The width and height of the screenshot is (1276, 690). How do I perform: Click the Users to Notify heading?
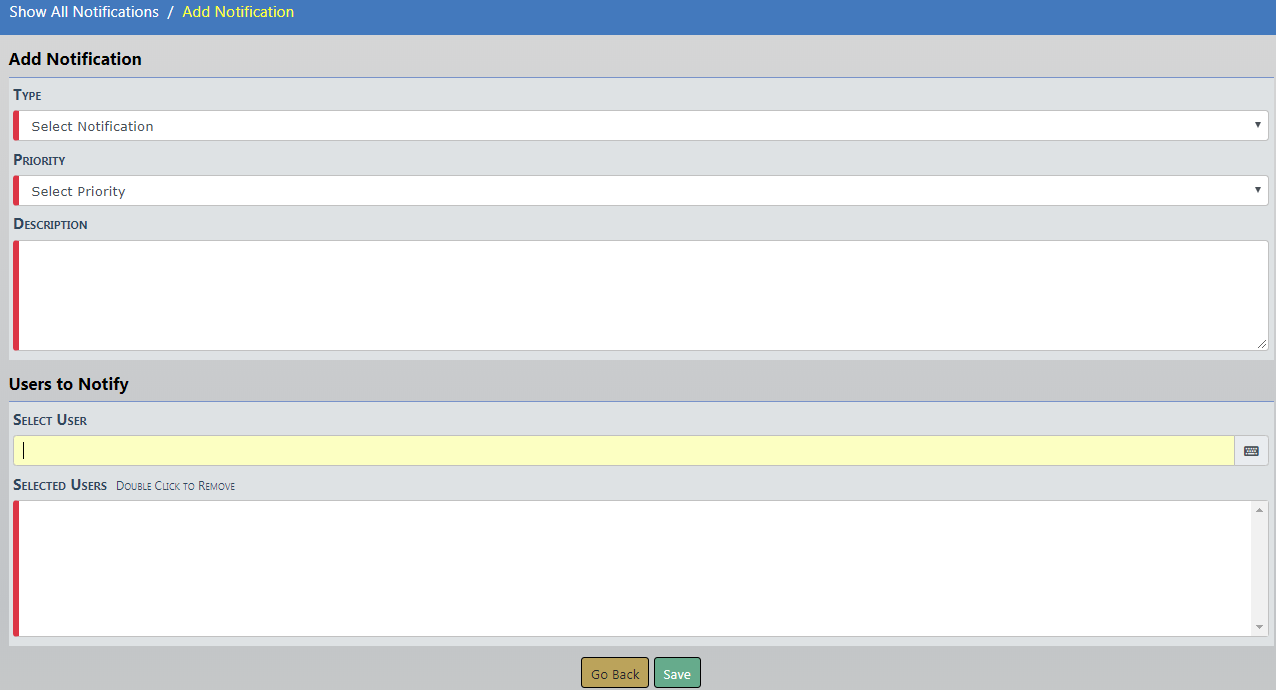(69, 384)
